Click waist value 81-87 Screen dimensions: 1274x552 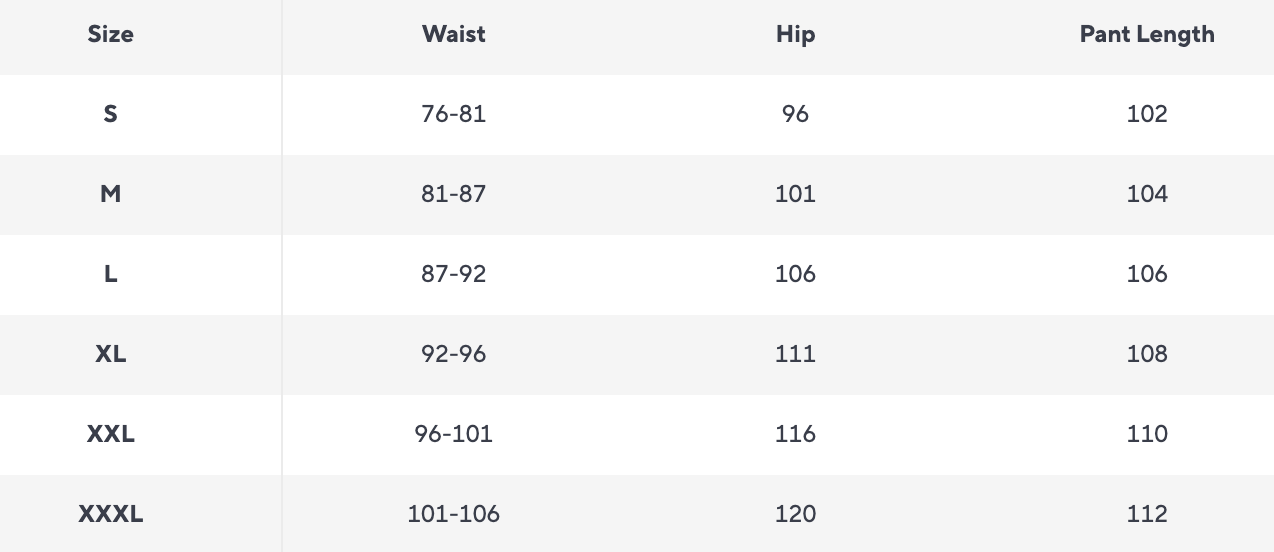point(453,194)
